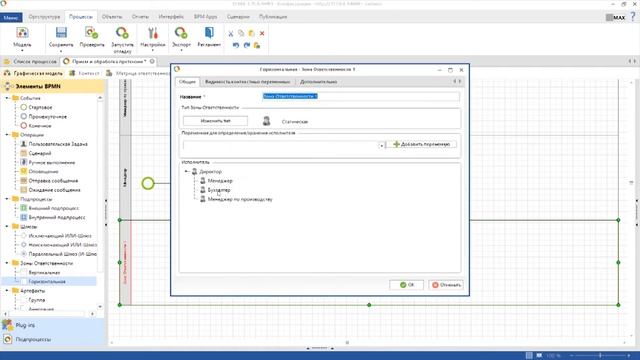
Task: Switch to the Список процессов tab
Action: (x=30, y=62)
